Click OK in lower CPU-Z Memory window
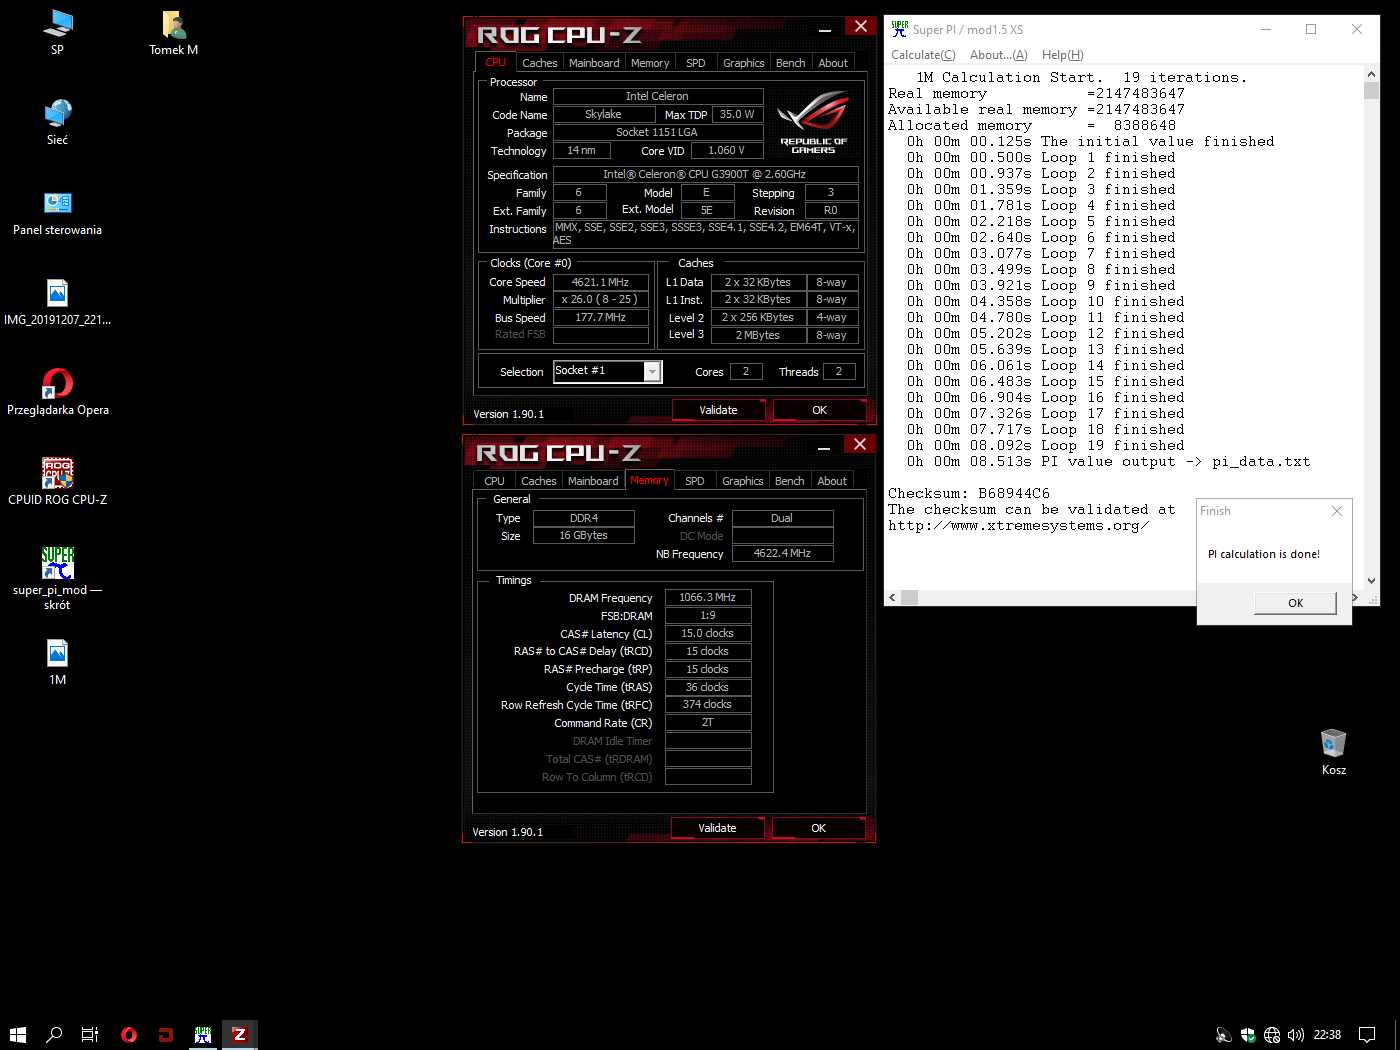This screenshot has width=1400, height=1050. pyautogui.click(x=818, y=828)
